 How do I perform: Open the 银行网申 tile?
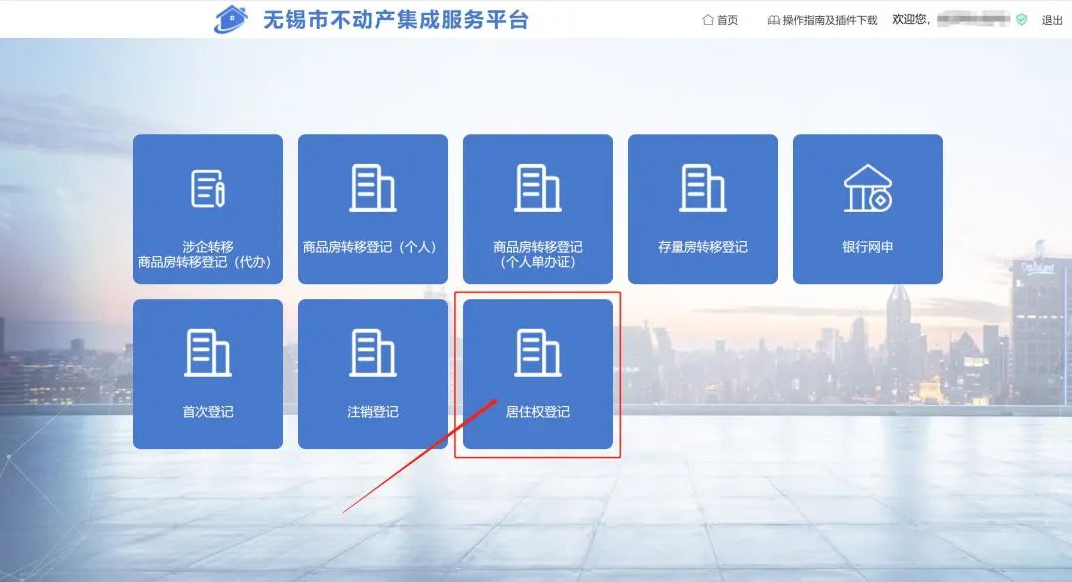(x=868, y=209)
